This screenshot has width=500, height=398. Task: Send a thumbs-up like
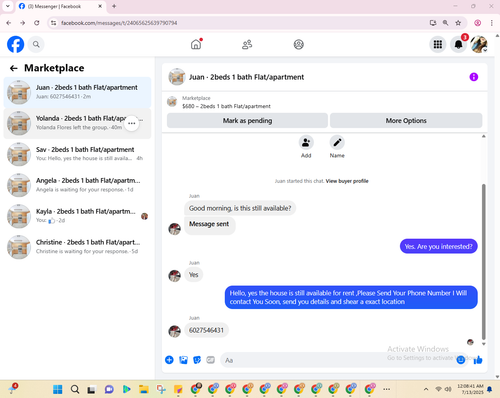pos(478,360)
